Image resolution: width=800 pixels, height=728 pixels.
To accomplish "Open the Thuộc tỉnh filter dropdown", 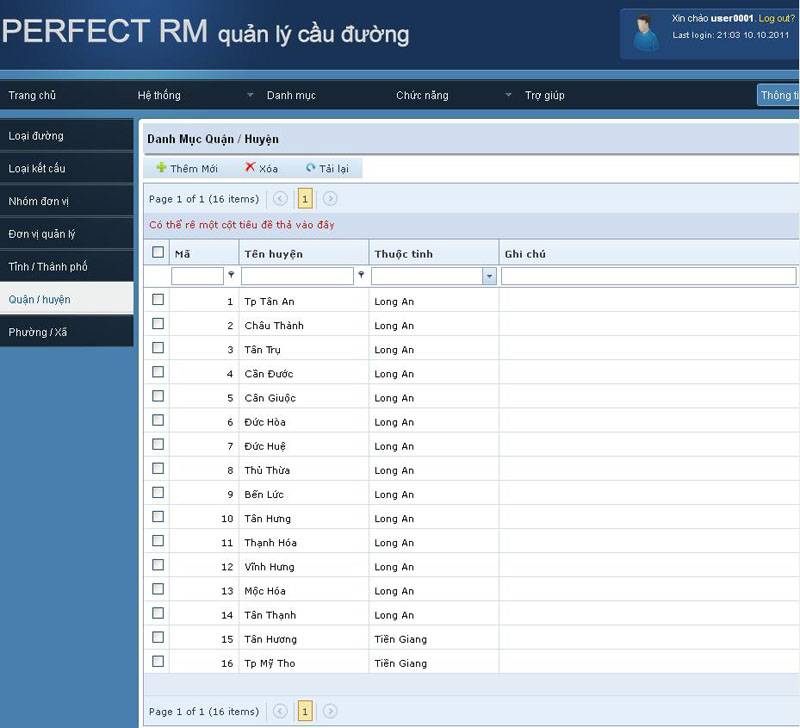I will (489, 276).
